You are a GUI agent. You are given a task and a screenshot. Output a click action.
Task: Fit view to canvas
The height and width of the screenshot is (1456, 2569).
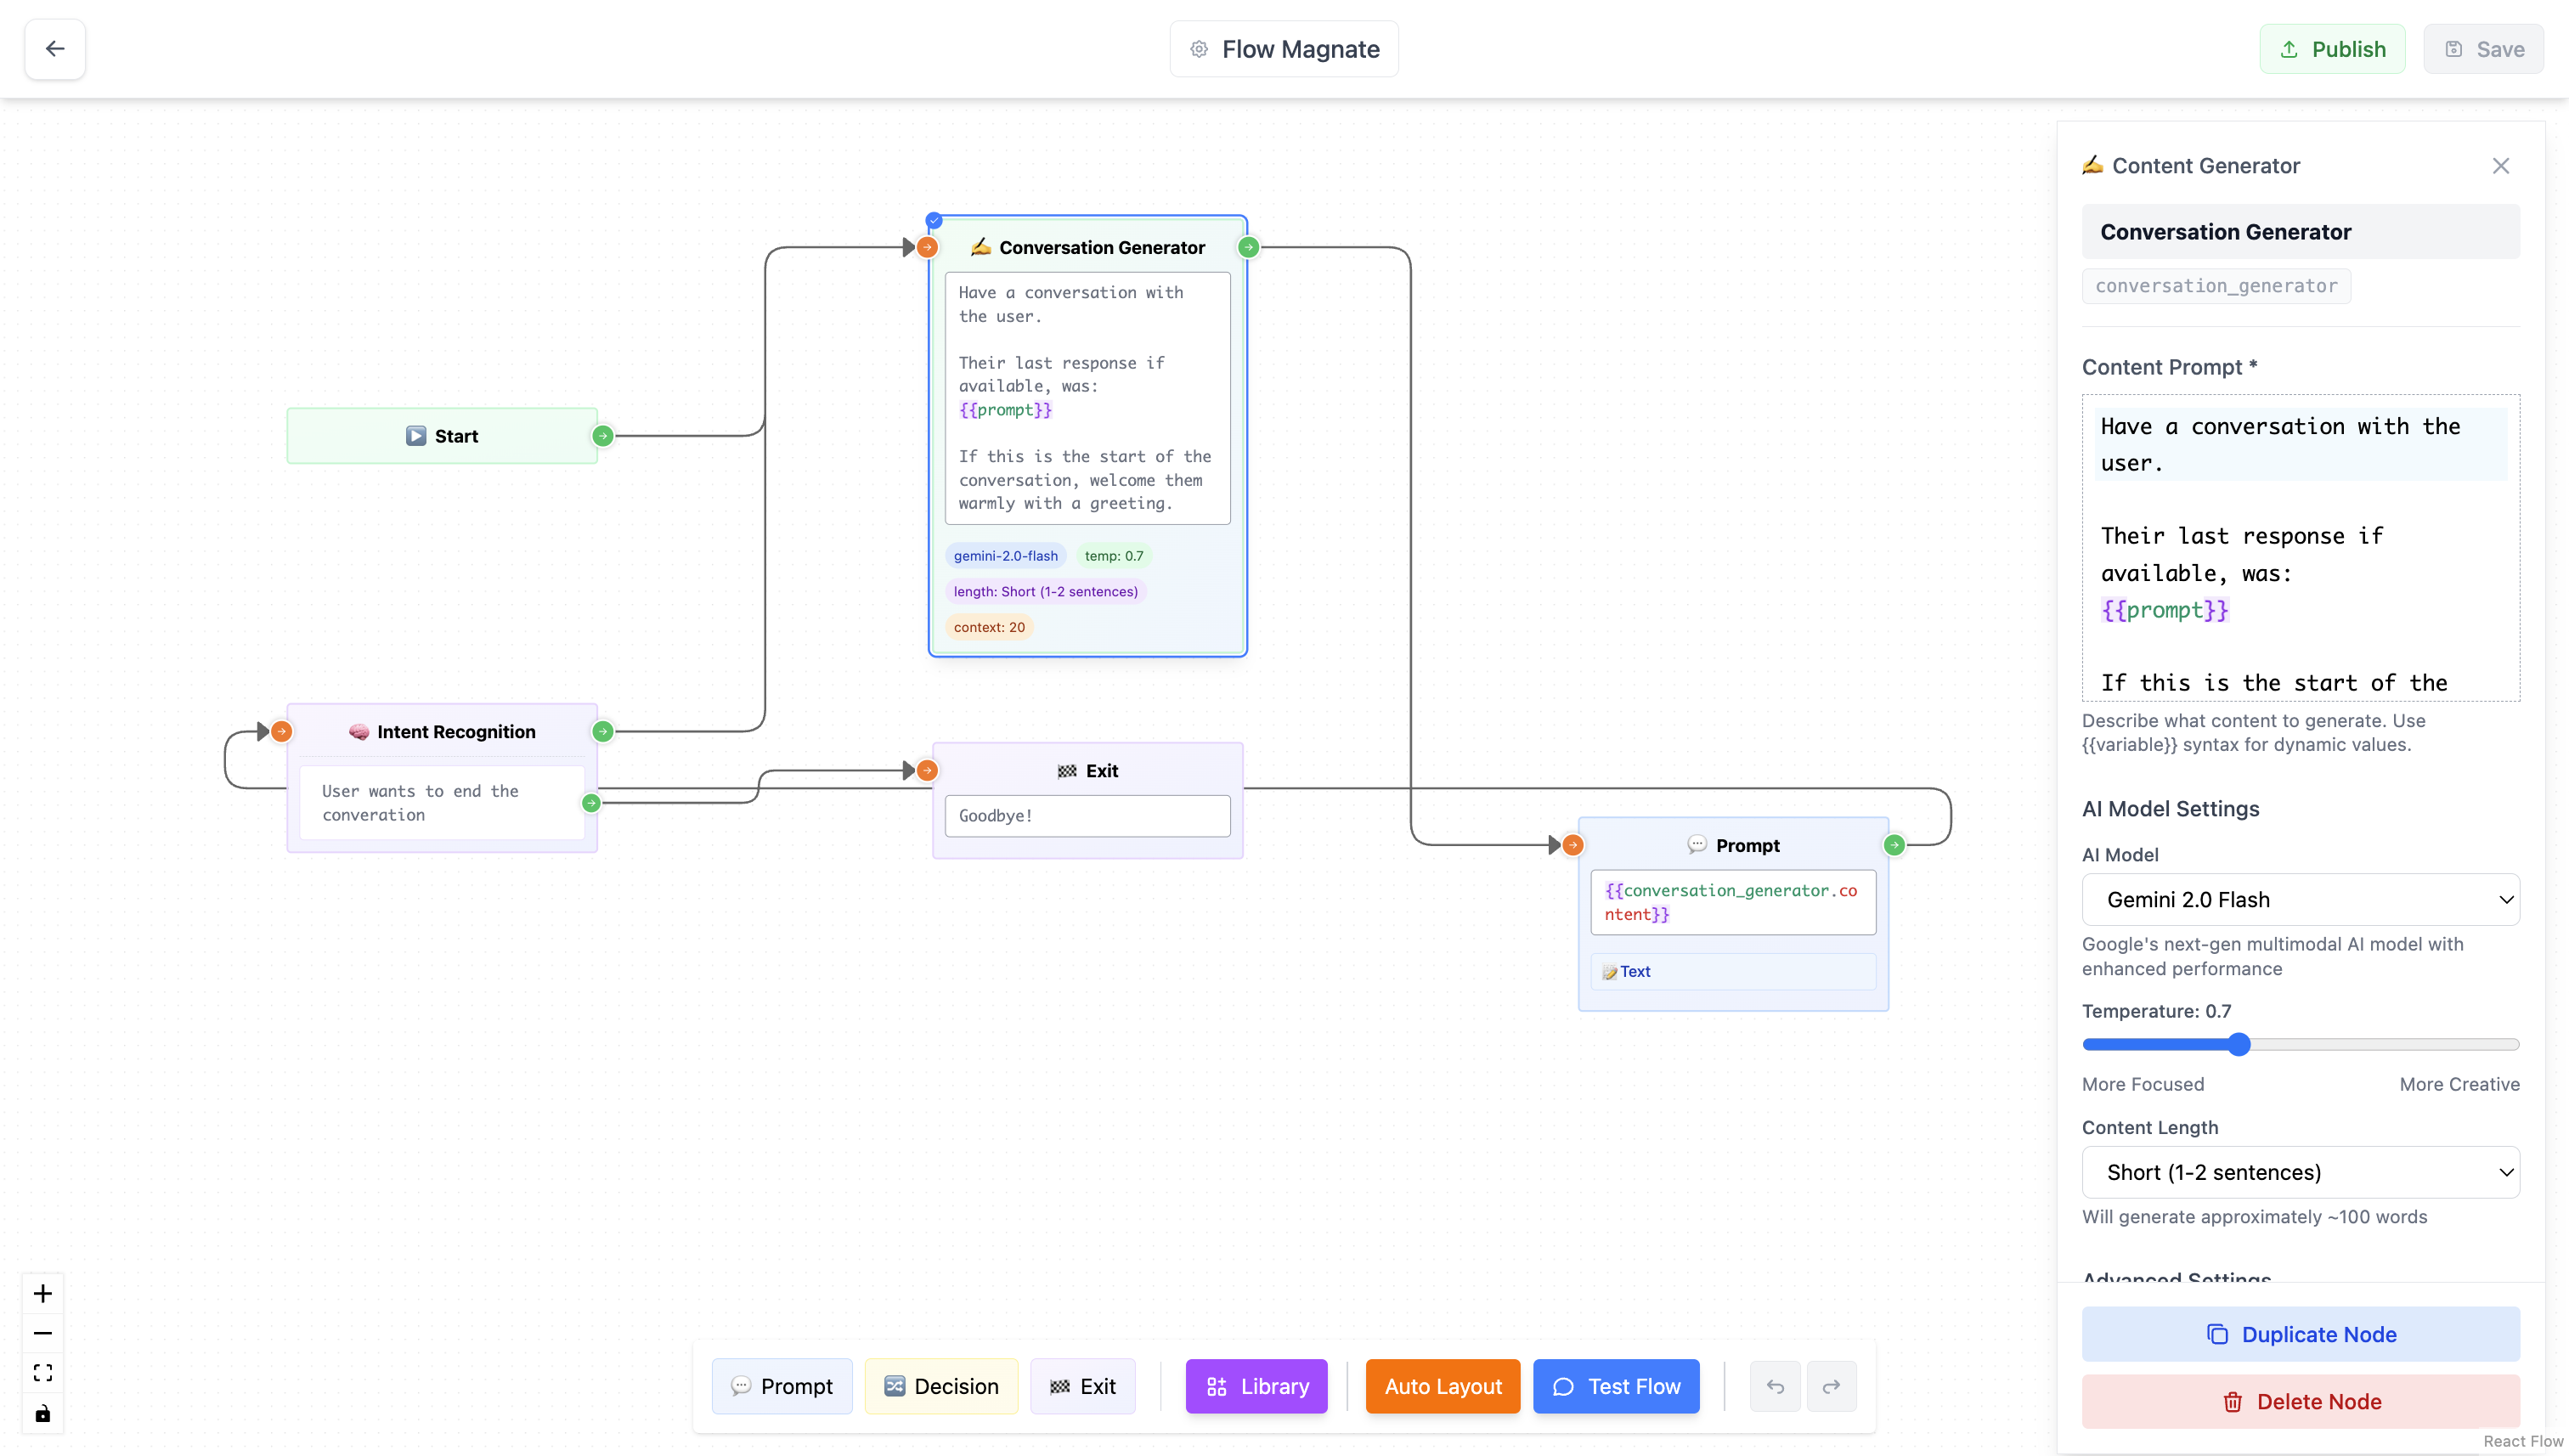(x=42, y=1373)
